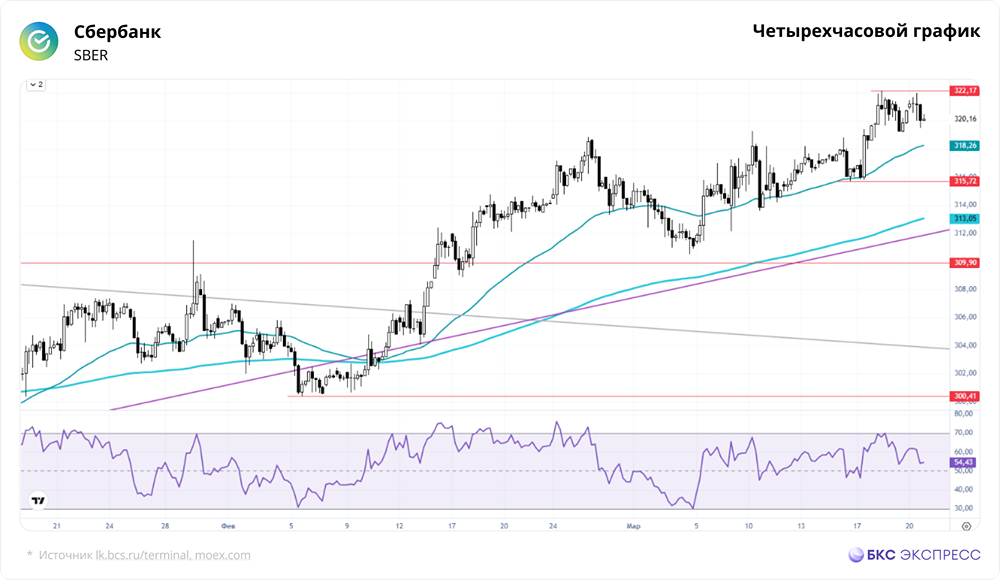Click the red support label 315,72

pyautogui.click(x=965, y=181)
